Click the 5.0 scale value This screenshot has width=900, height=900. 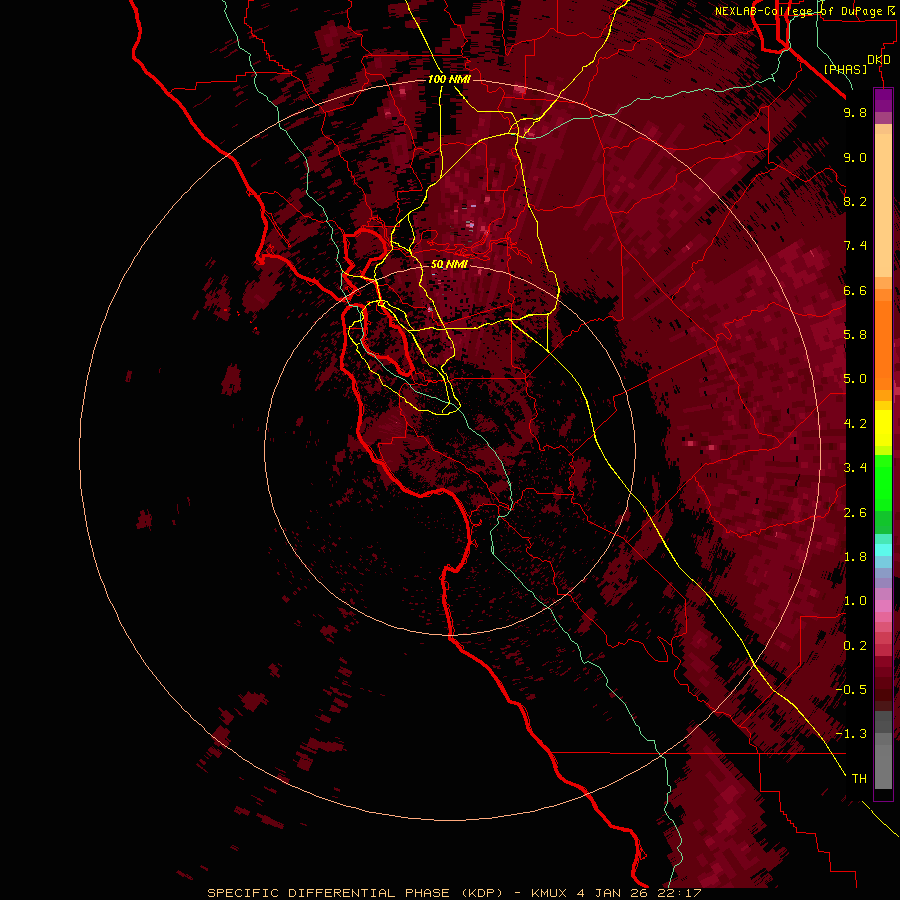click(x=855, y=379)
